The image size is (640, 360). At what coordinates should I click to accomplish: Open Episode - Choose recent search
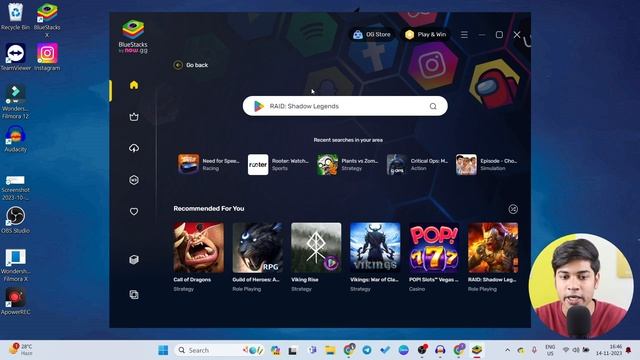[487, 164]
